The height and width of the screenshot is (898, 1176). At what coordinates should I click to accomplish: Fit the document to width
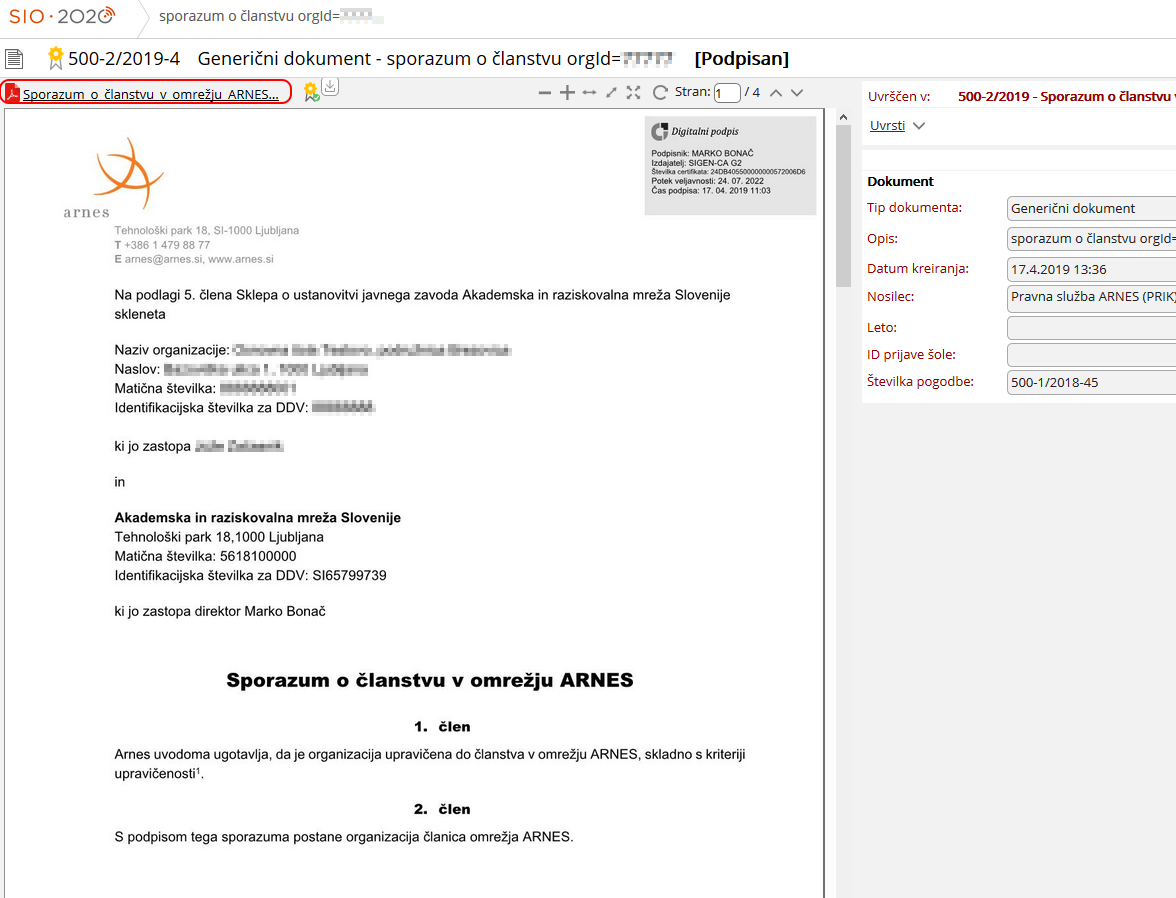click(x=590, y=92)
